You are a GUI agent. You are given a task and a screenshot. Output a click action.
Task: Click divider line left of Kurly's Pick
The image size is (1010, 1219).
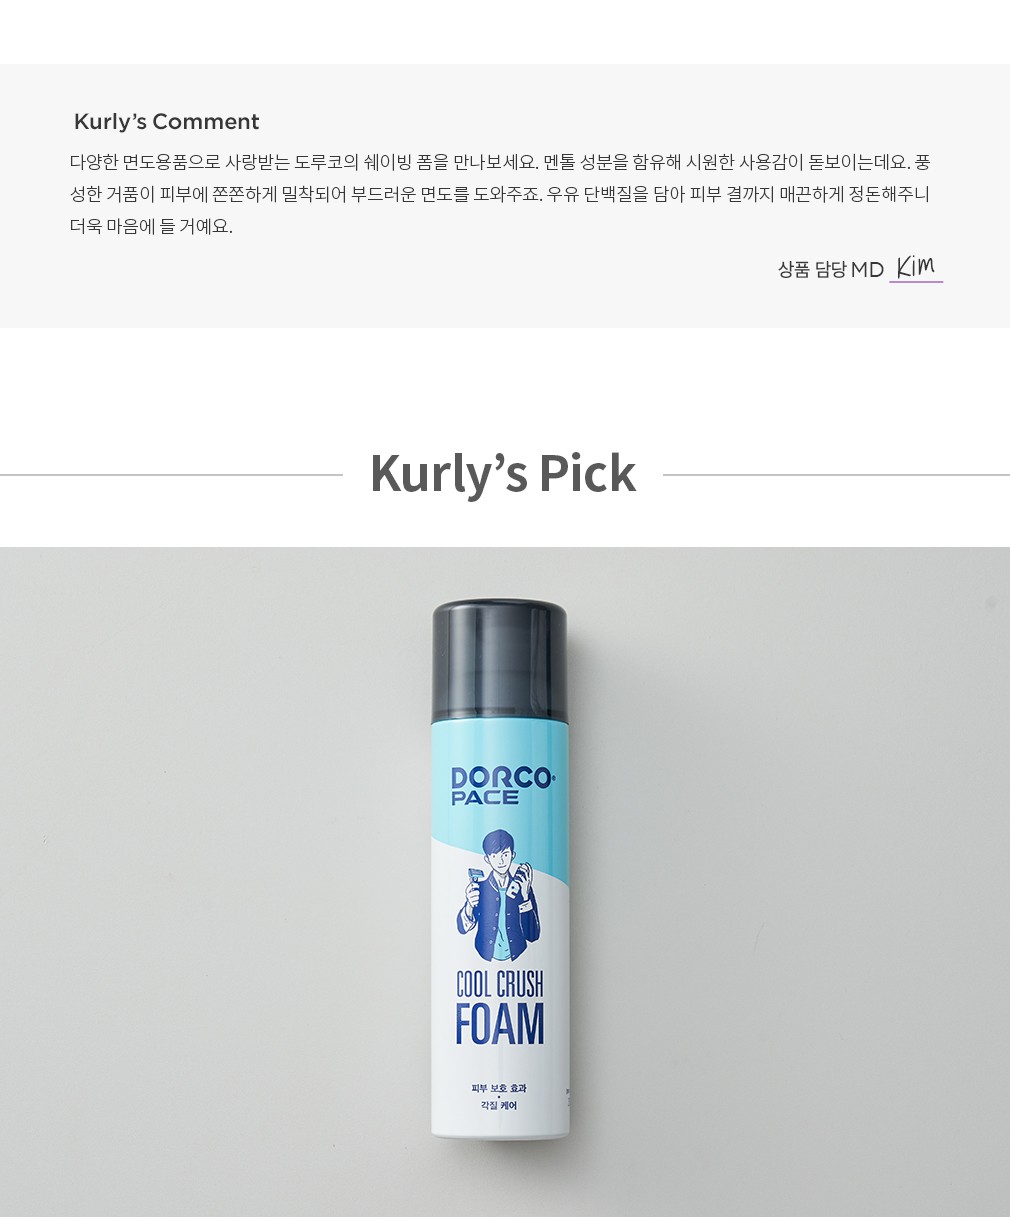pos(171,475)
